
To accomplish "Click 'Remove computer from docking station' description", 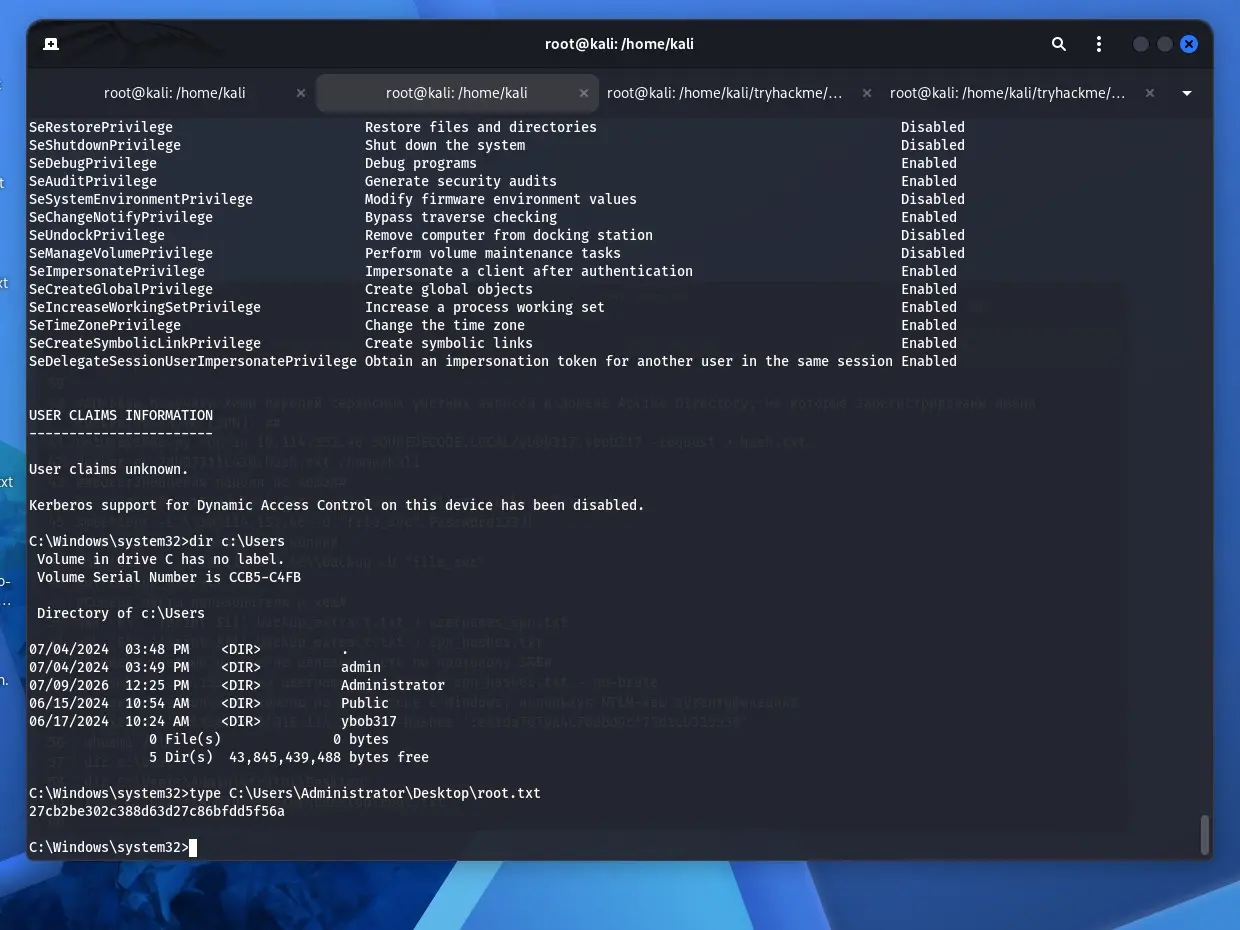I will (x=509, y=235).
